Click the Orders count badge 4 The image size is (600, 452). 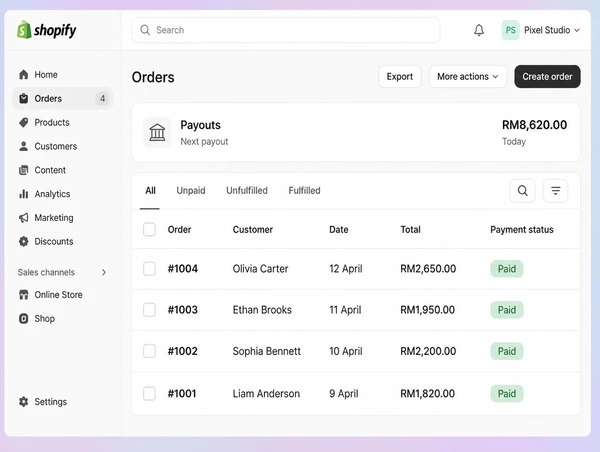click(x=102, y=98)
